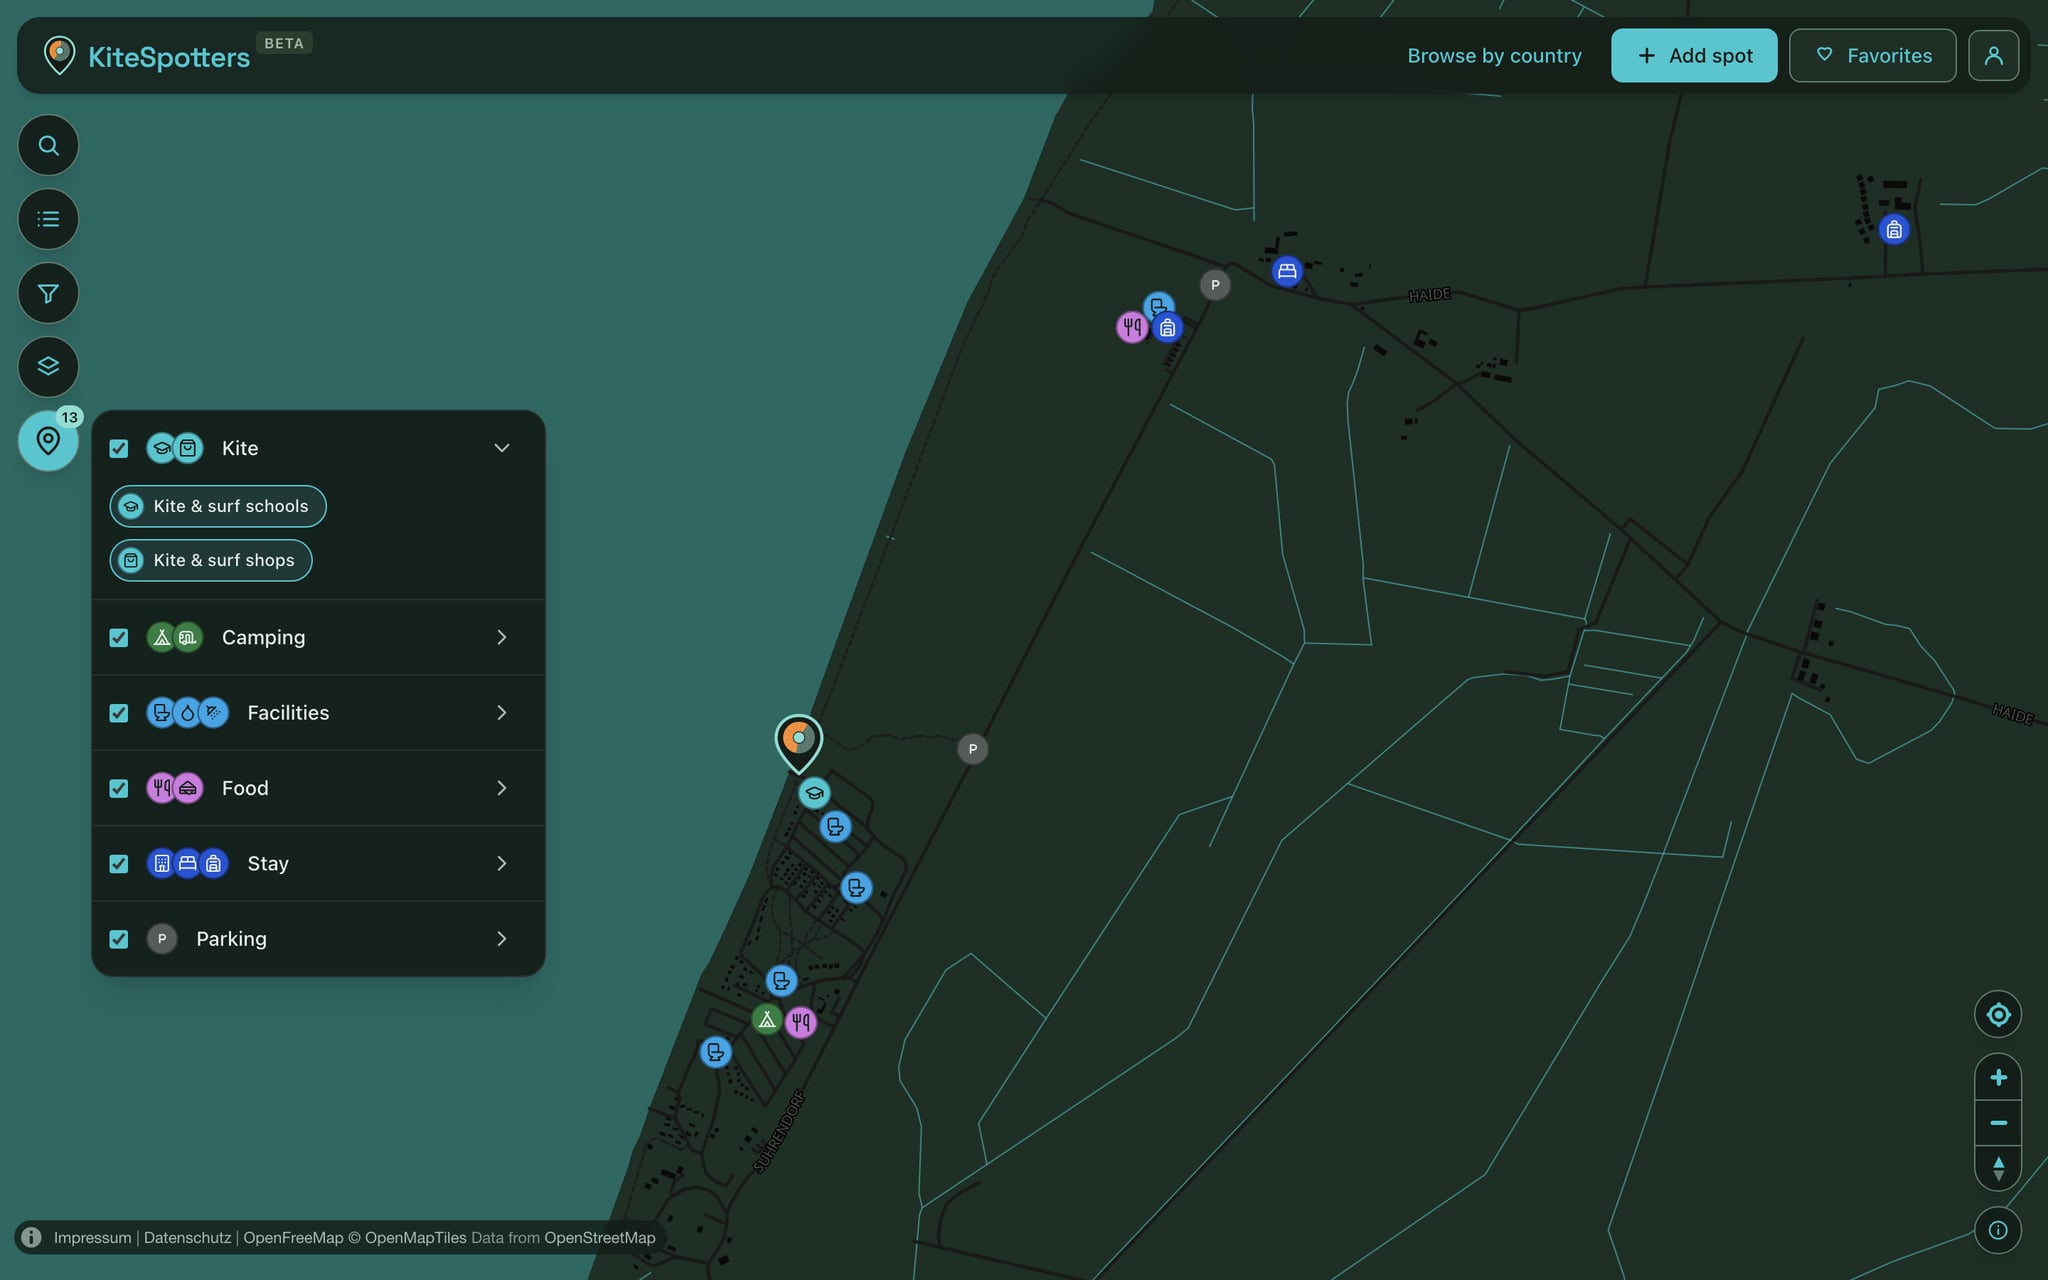Select the orange kite spot pin marker
Viewport: 2048px width, 1280px height.
coord(799,741)
